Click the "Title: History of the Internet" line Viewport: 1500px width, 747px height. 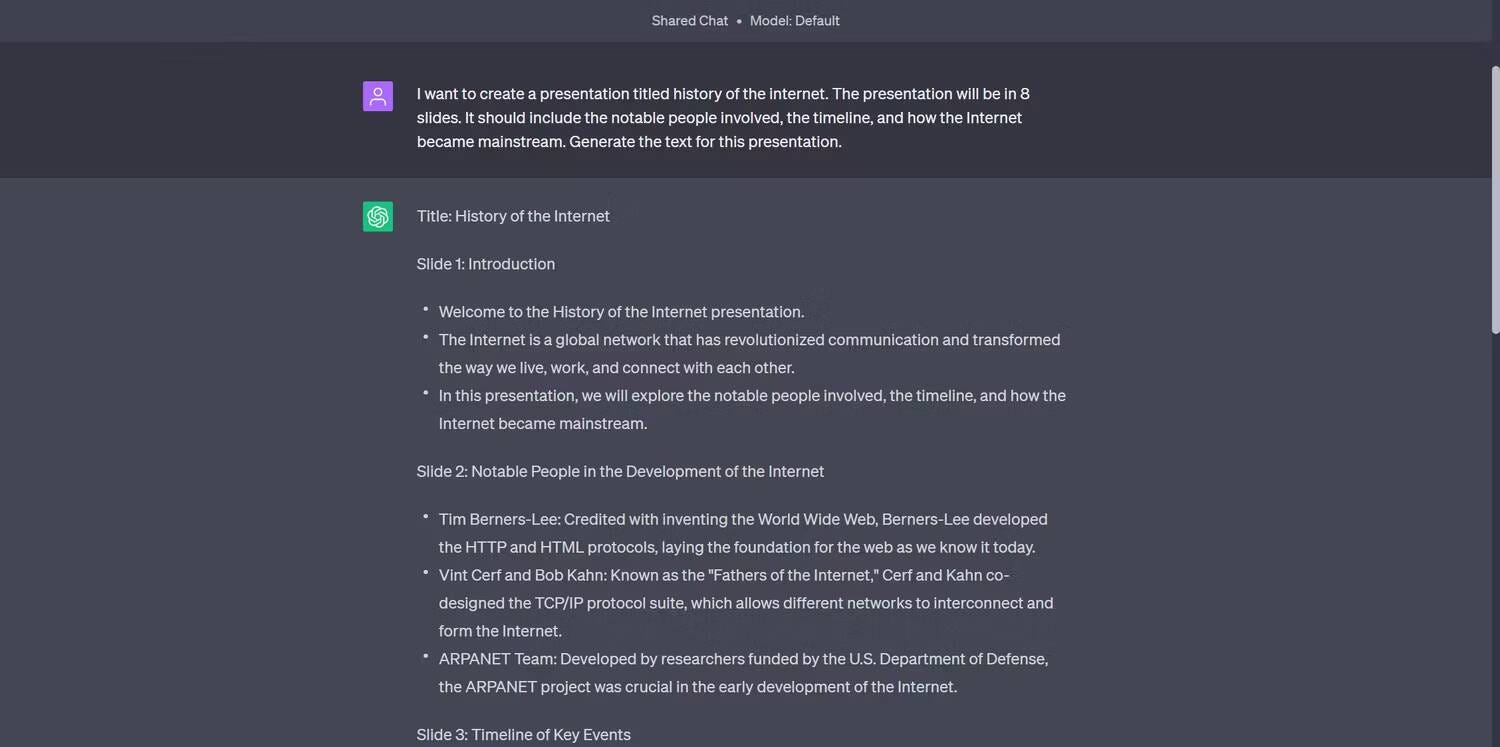pos(513,216)
